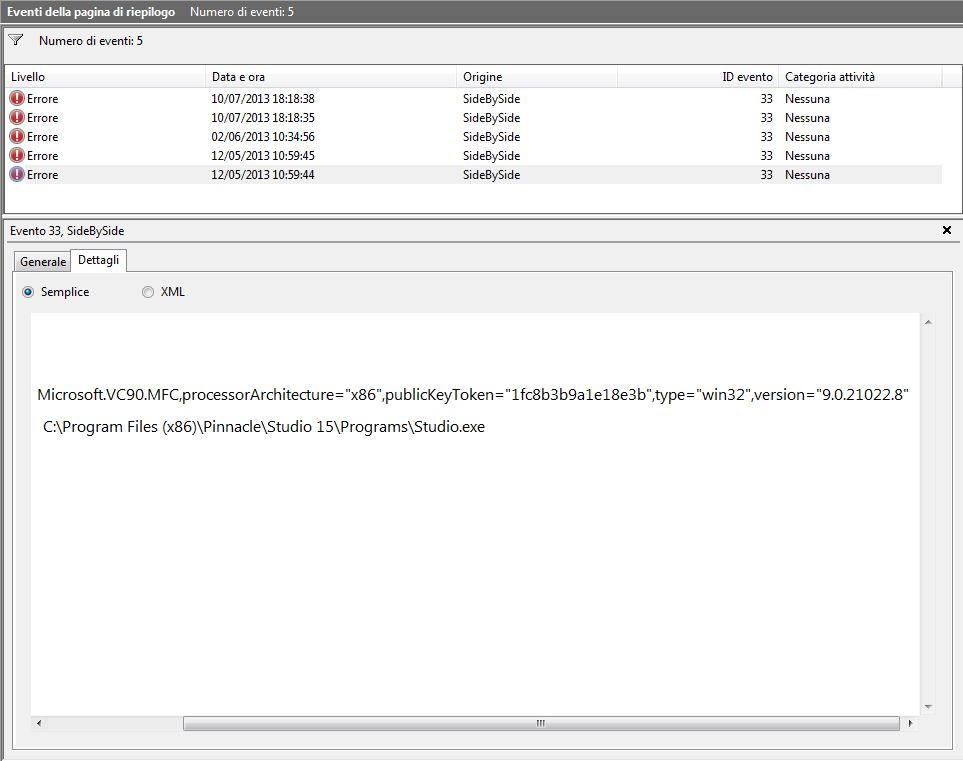Click 'Eventi della pagina di riepilogo' title
The width and height of the screenshot is (963, 761).
[x=91, y=12]
